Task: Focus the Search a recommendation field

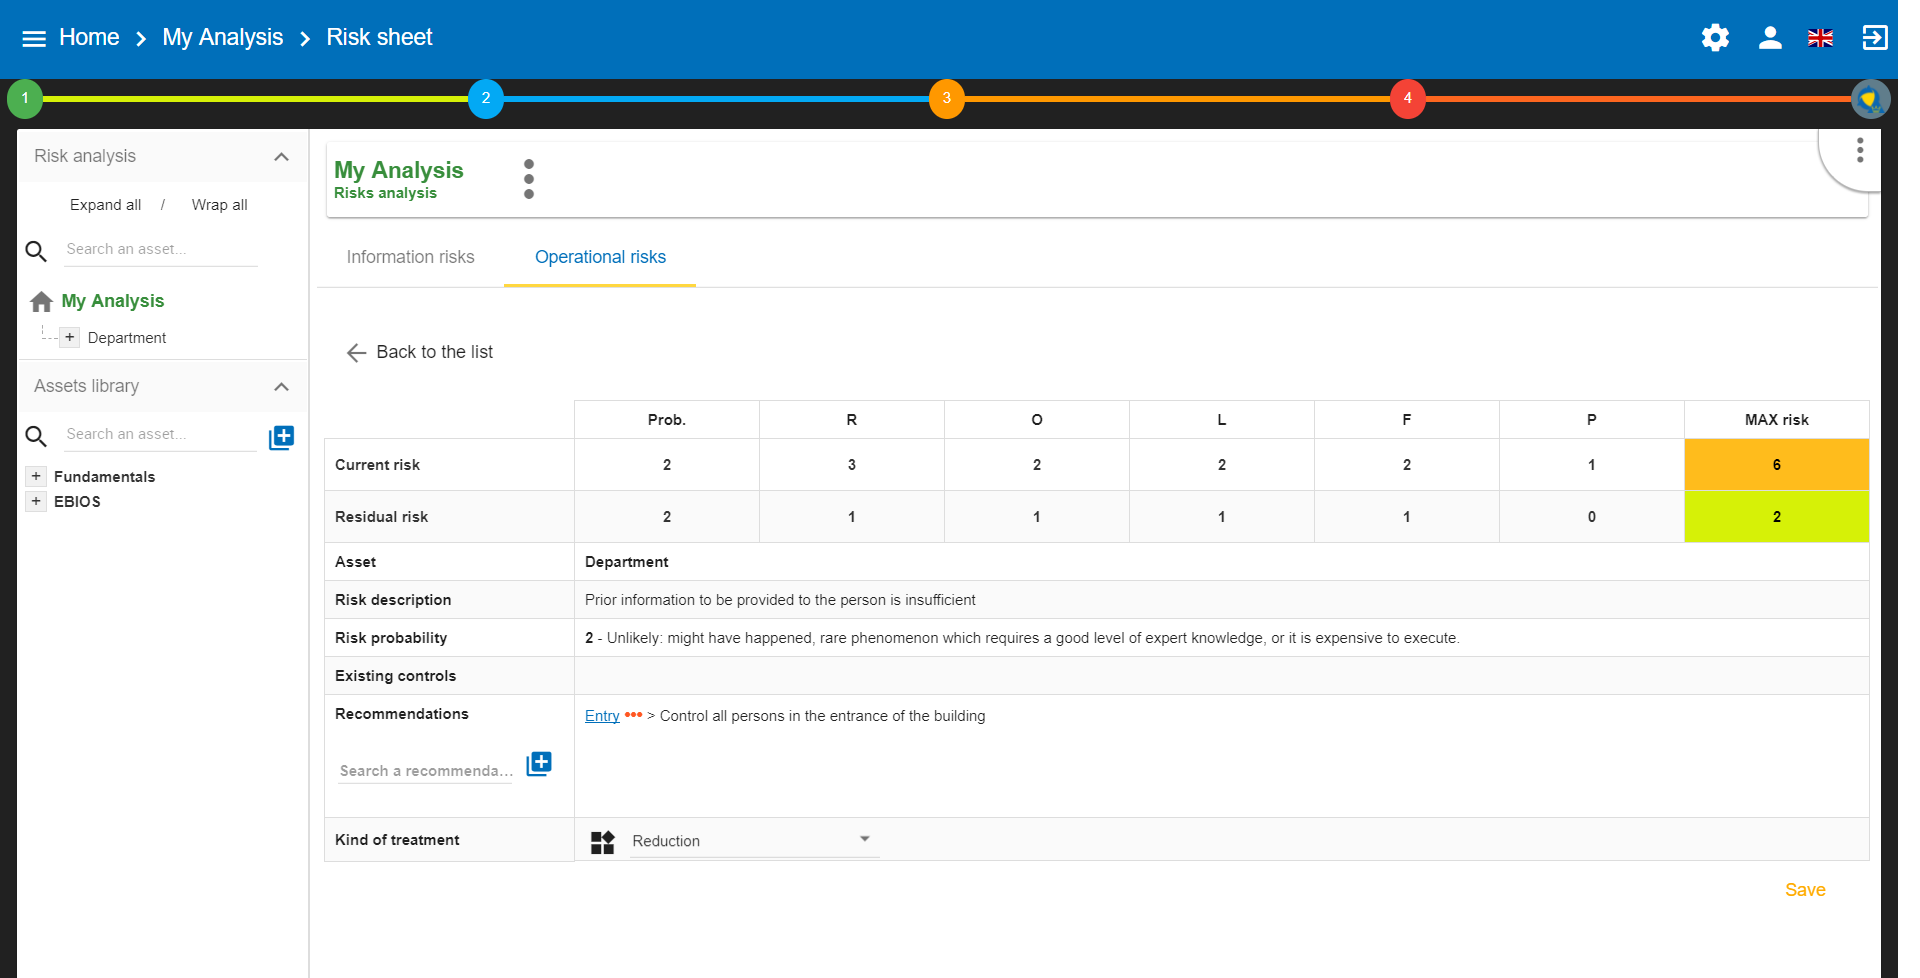Action: (425, 771)
